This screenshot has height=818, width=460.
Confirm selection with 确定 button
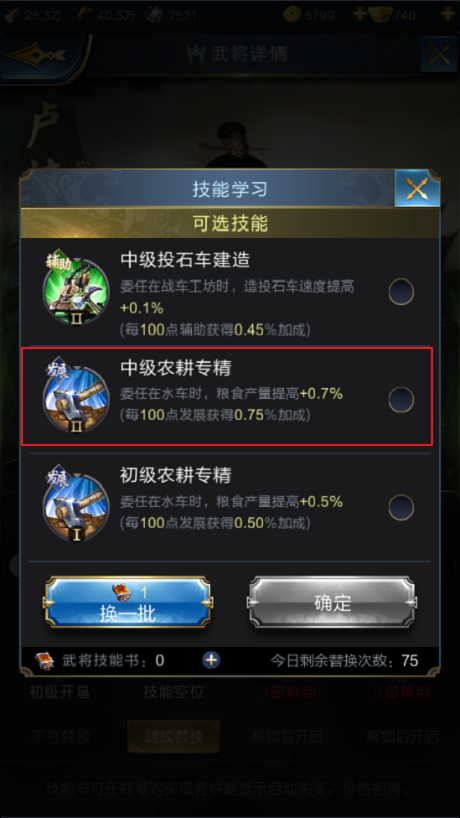(332, 602)
